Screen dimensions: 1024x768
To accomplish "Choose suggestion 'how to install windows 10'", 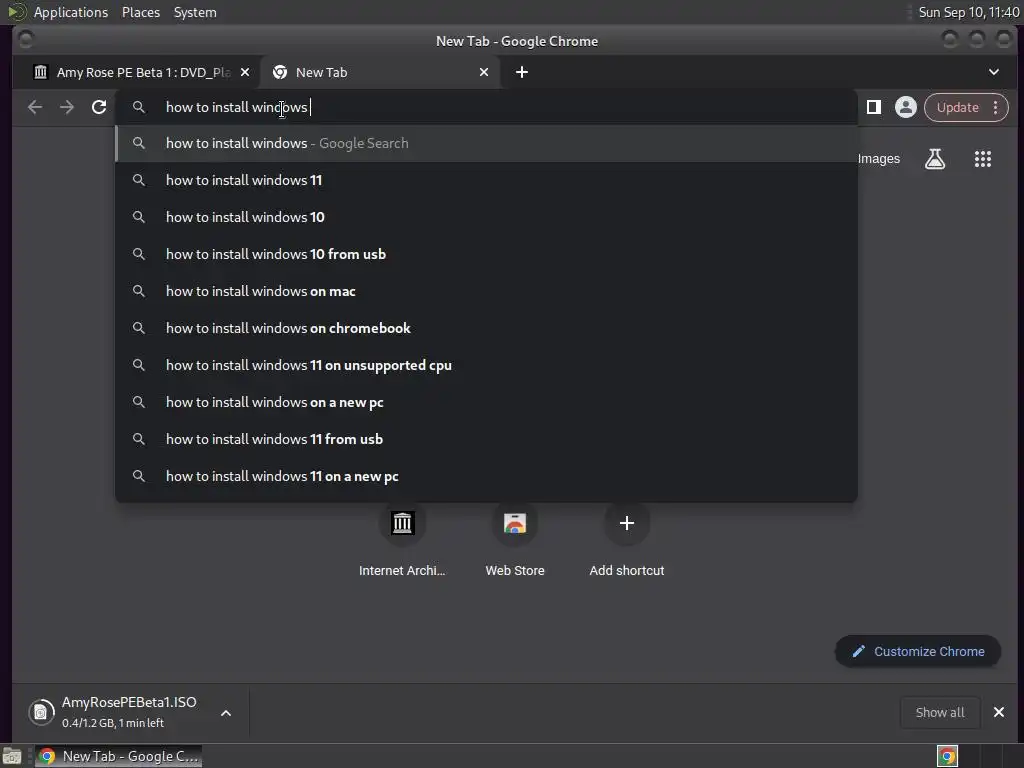I will [x=486, y=217].
